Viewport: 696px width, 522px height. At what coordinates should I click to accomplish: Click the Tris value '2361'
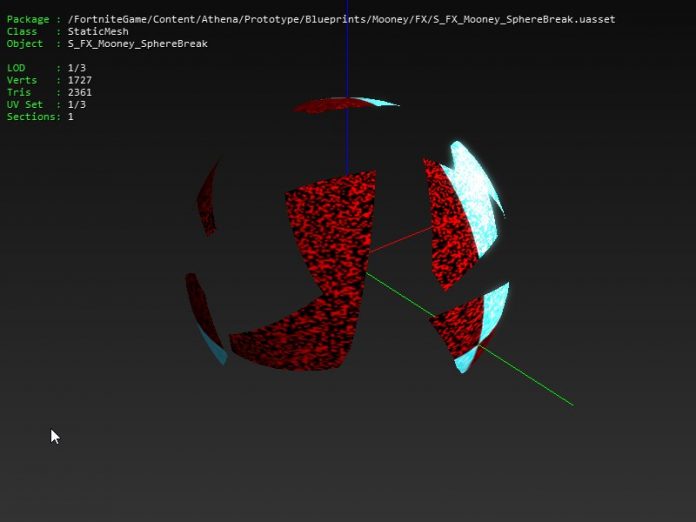(x=80, y=92)
